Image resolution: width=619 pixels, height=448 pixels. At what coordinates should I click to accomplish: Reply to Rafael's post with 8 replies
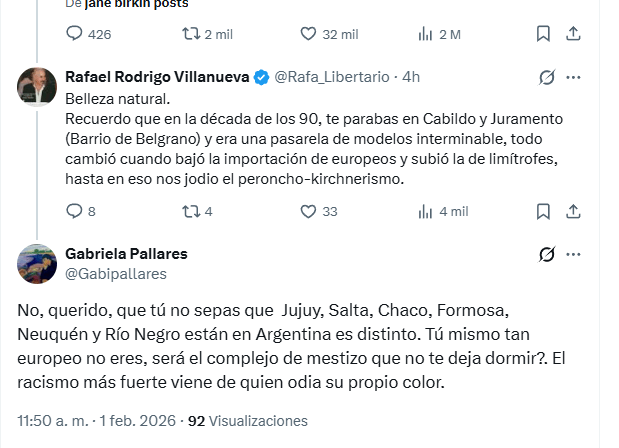[74, 211]
